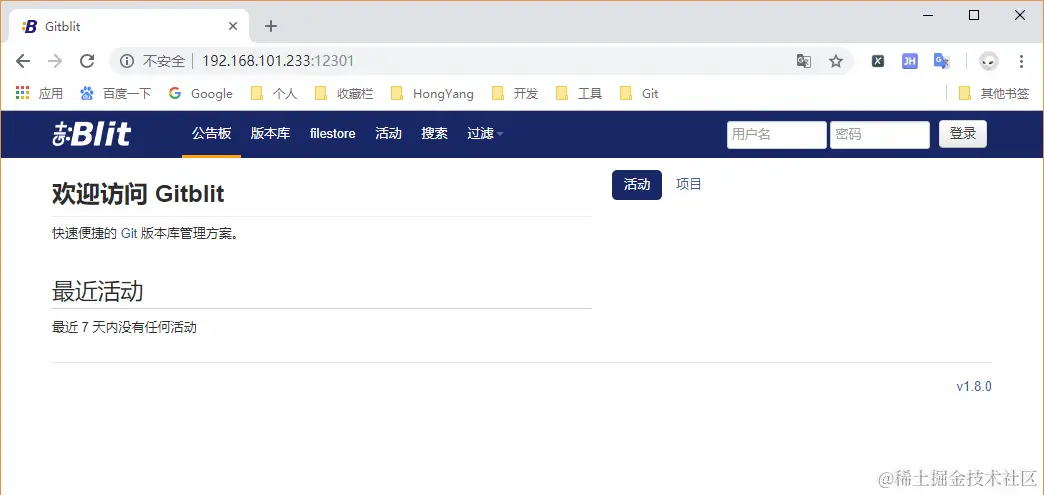This screenshot has width=1044, height=495.
Task: Open the translate page icon in address bar
Action: [804, 61]
